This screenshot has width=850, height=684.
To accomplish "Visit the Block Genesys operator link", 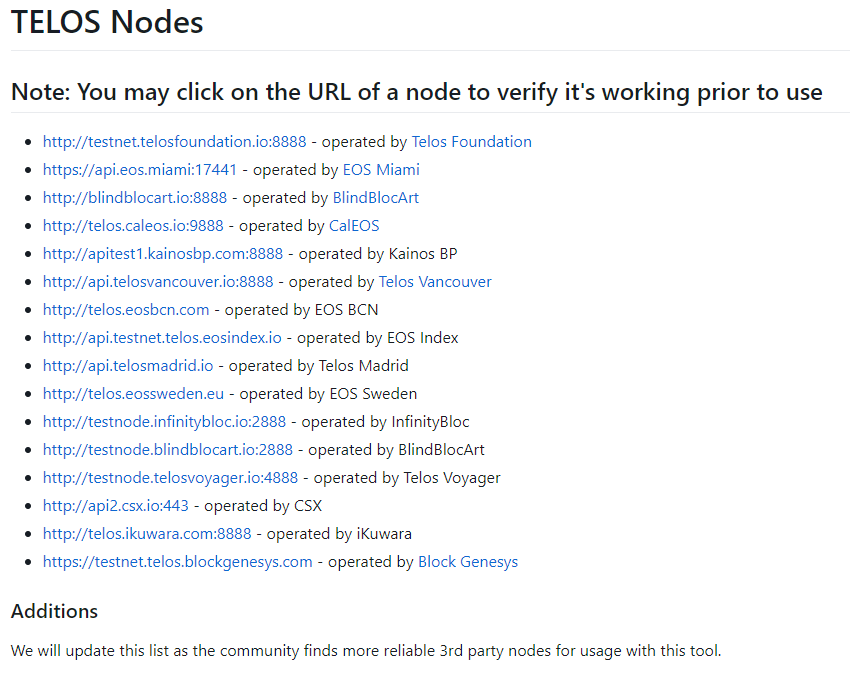I will coord(468,562).
